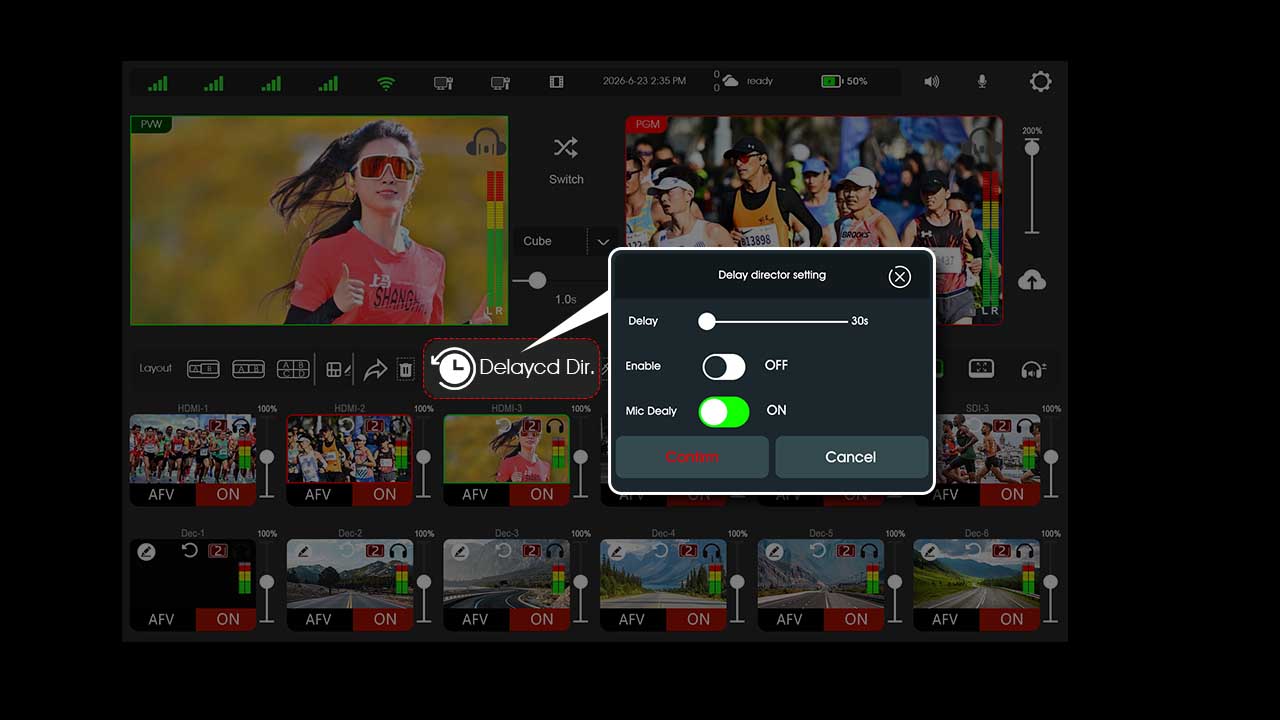Click the fullscreen frame icon
This screenshot has height=720, width=1280.
coord(981,368)
